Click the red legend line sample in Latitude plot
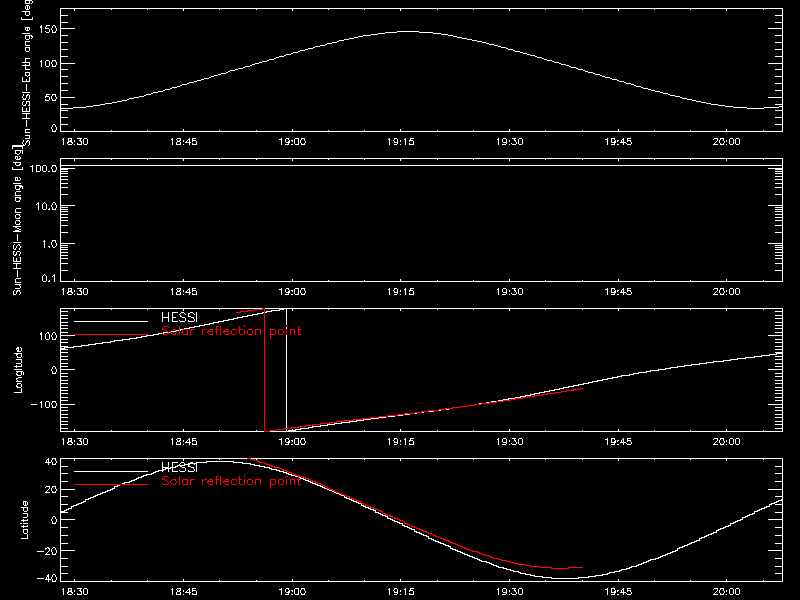This screenshot has height=600, width=800. click(111, 485)
